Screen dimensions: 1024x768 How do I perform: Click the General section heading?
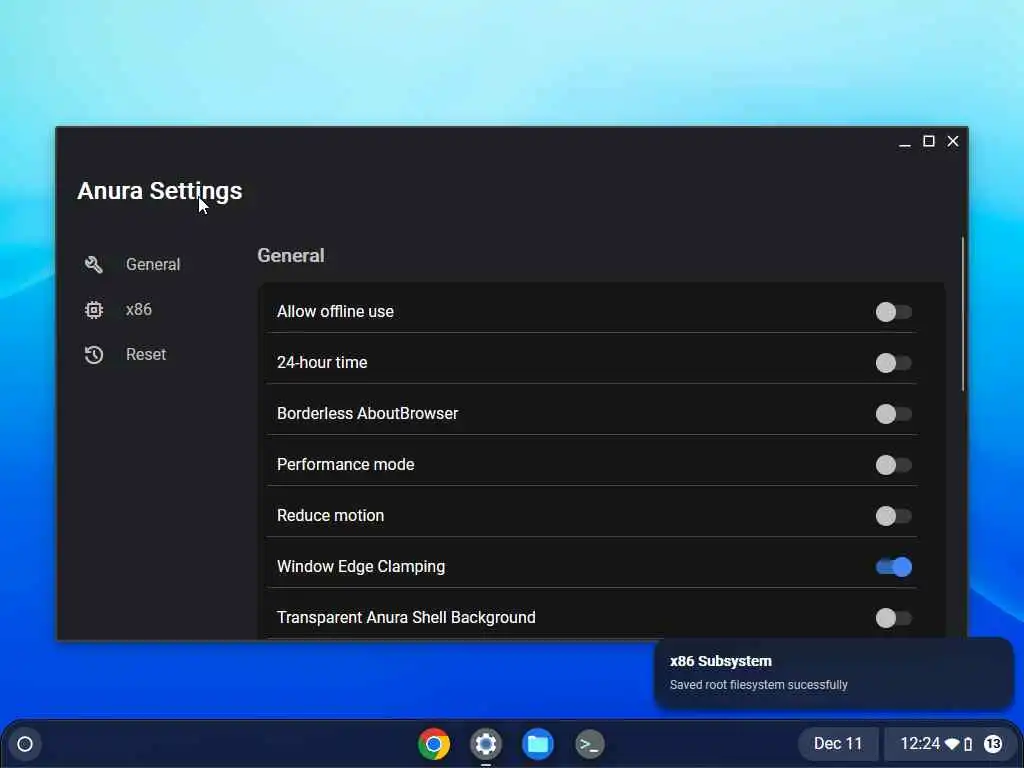pos(291,255)
